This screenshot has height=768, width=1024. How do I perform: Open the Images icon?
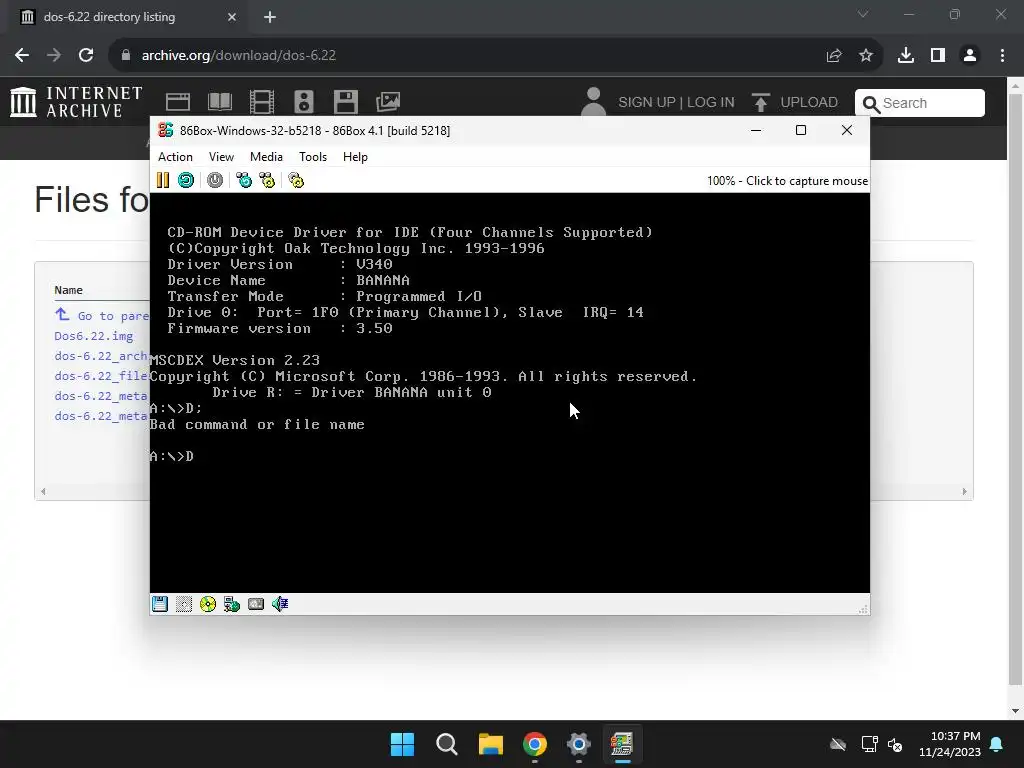(x=388, y=102)
